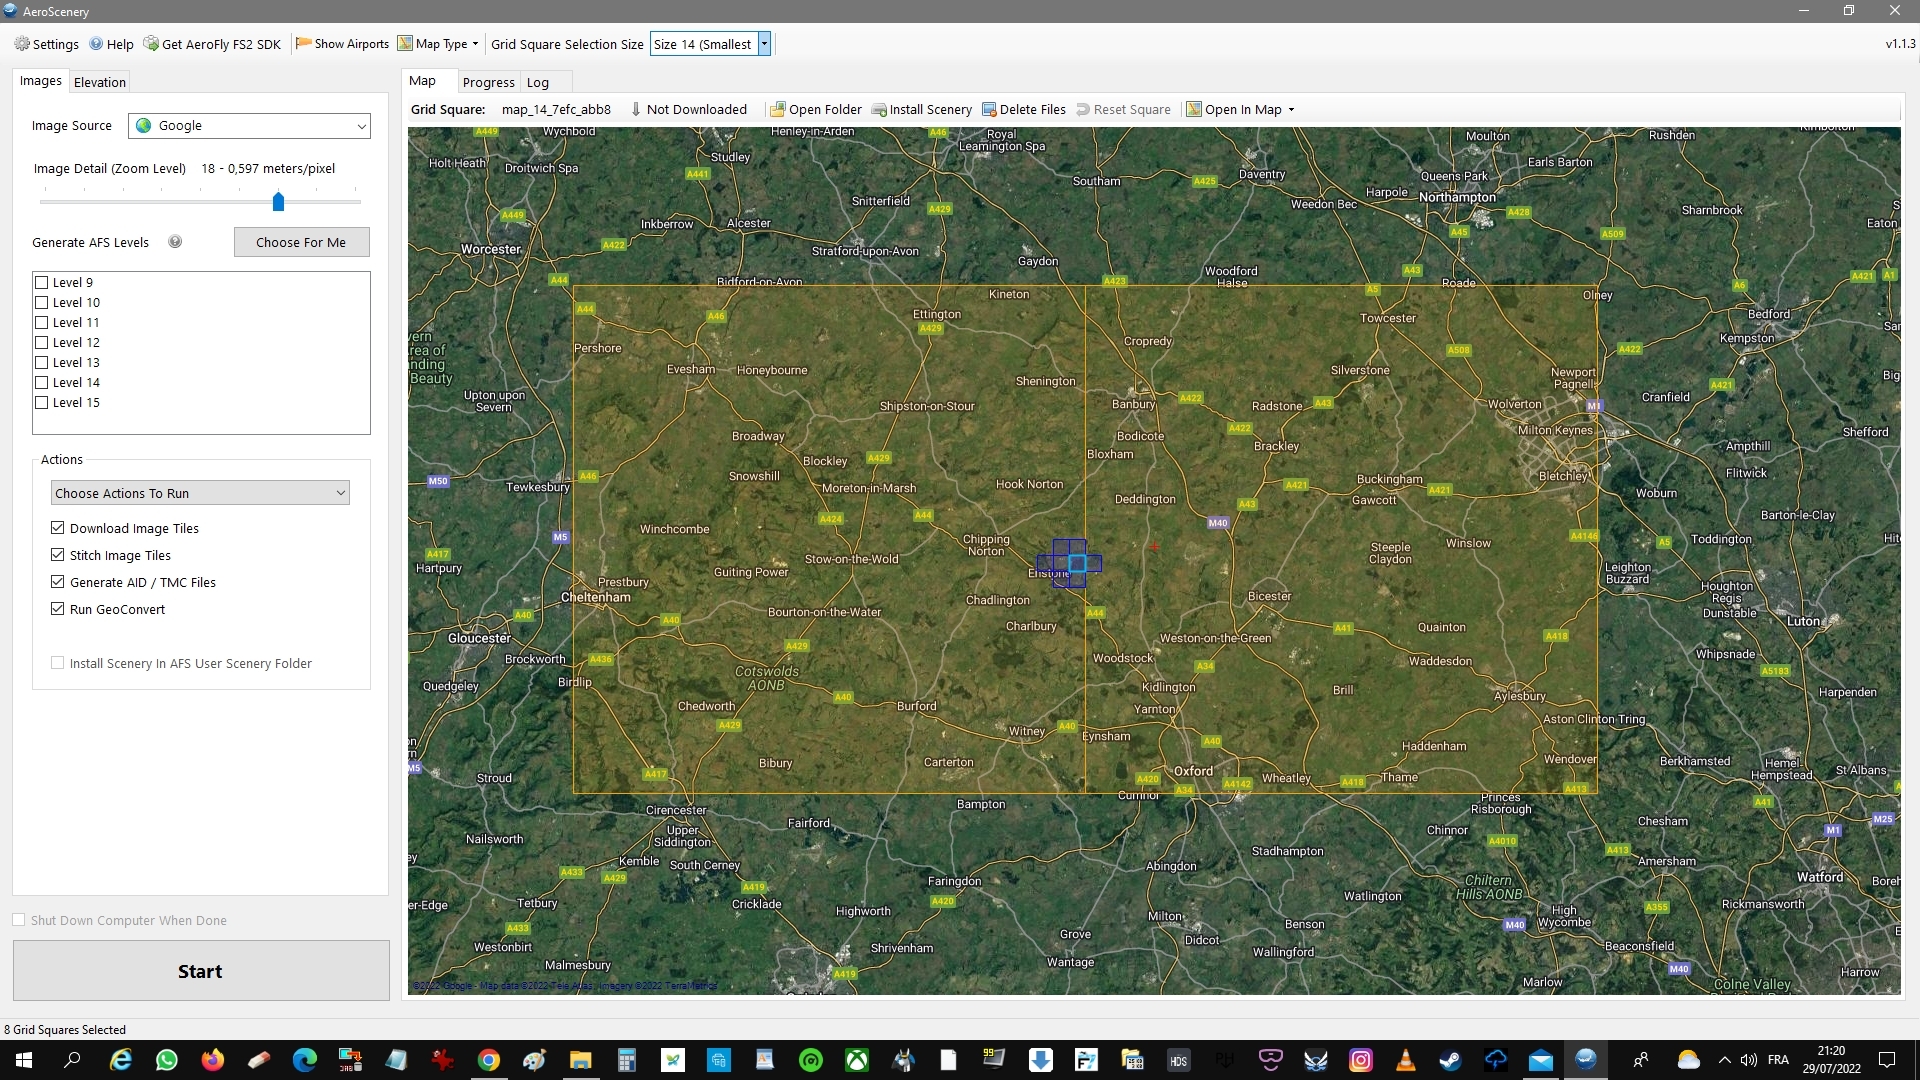This screenshot has width=1920, height=1080.
Task: Switch to the Images tab
Action: 40,81
